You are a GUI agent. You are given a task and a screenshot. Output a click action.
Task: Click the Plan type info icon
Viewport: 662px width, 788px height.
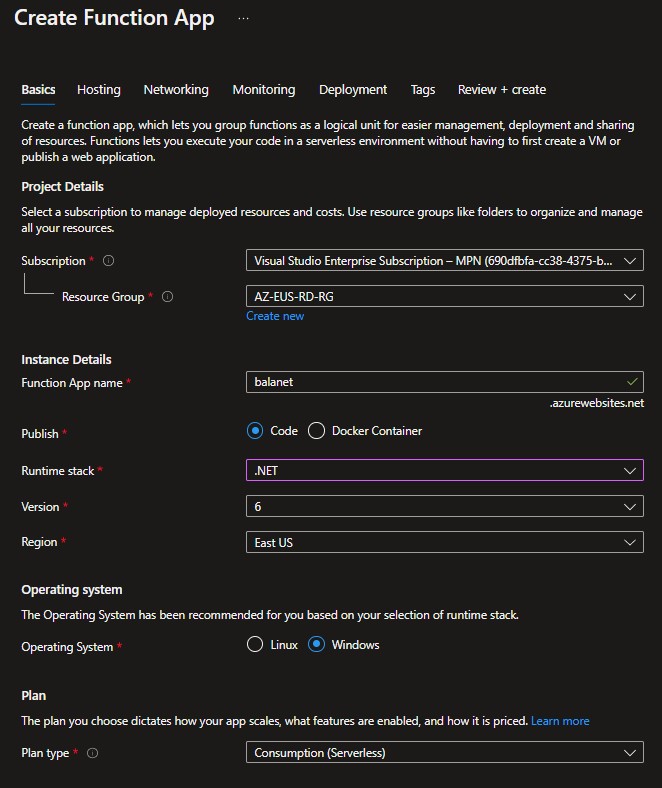click(x=92, y=753)
